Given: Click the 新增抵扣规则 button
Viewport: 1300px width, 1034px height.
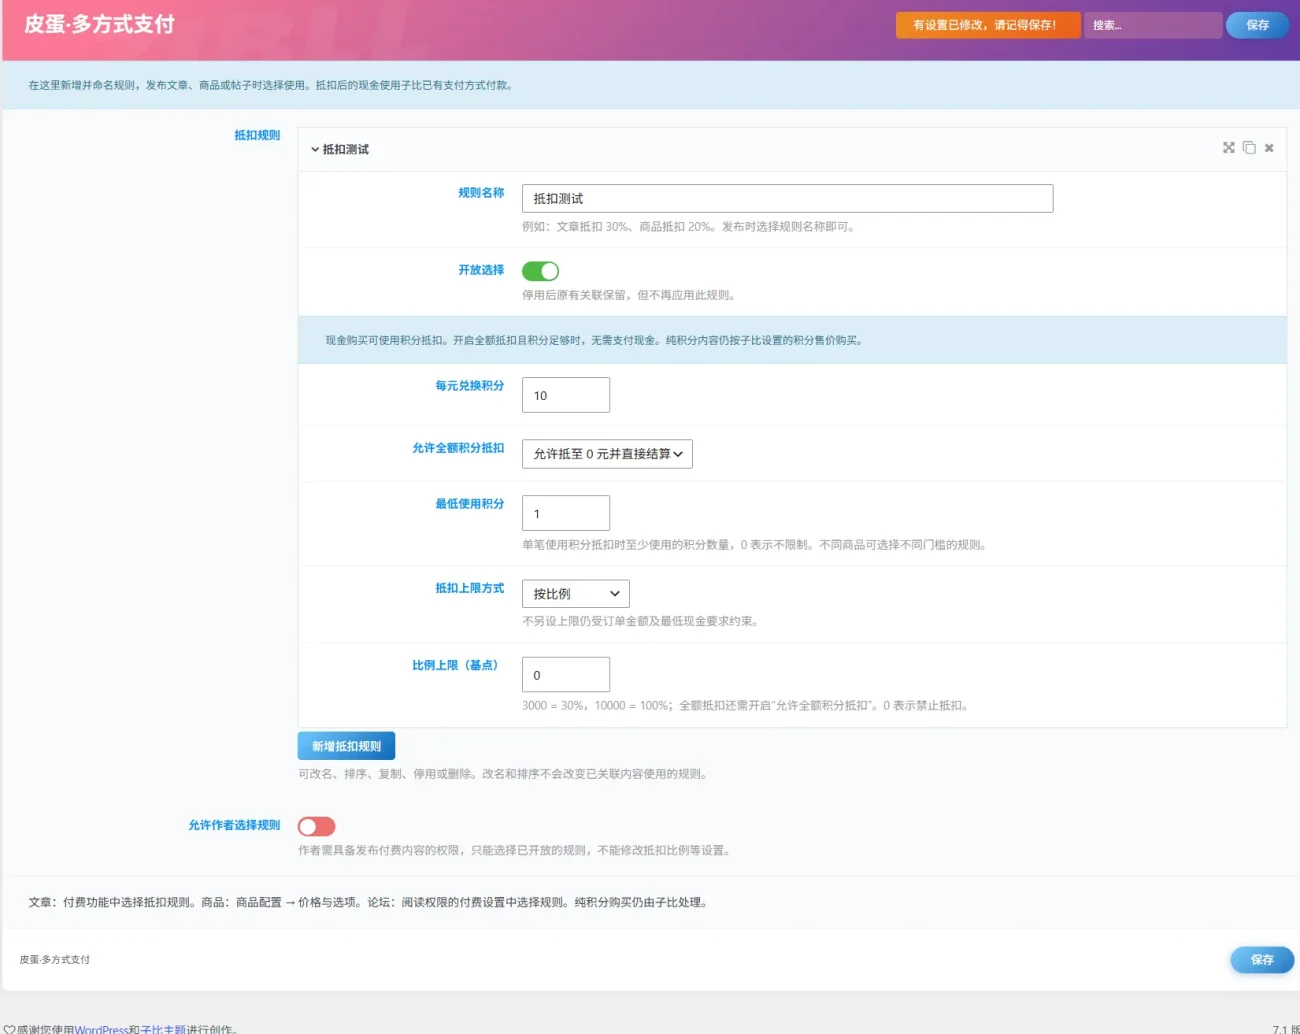Looking at the screenshot, I should (346, 746).
